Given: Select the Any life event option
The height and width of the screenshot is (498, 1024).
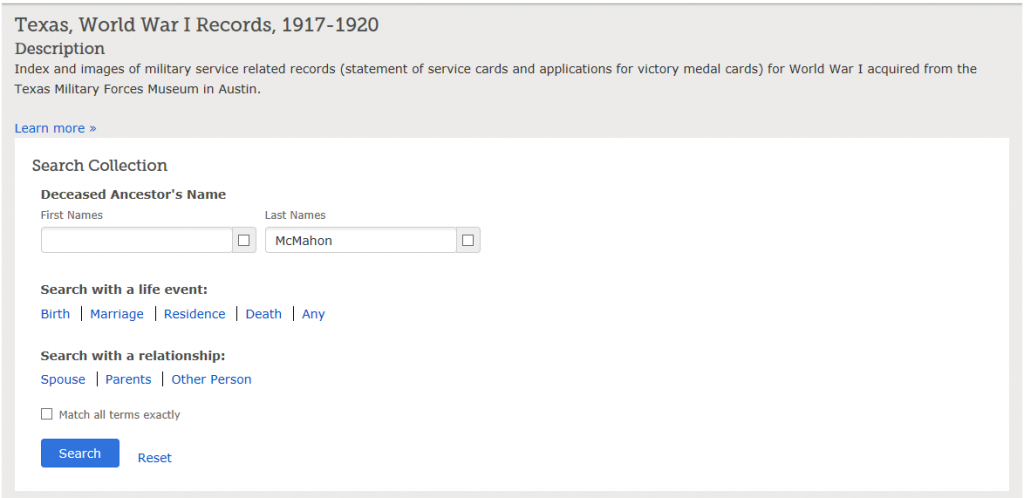Looking at the screenshot, I should click(x=313, y=314).
